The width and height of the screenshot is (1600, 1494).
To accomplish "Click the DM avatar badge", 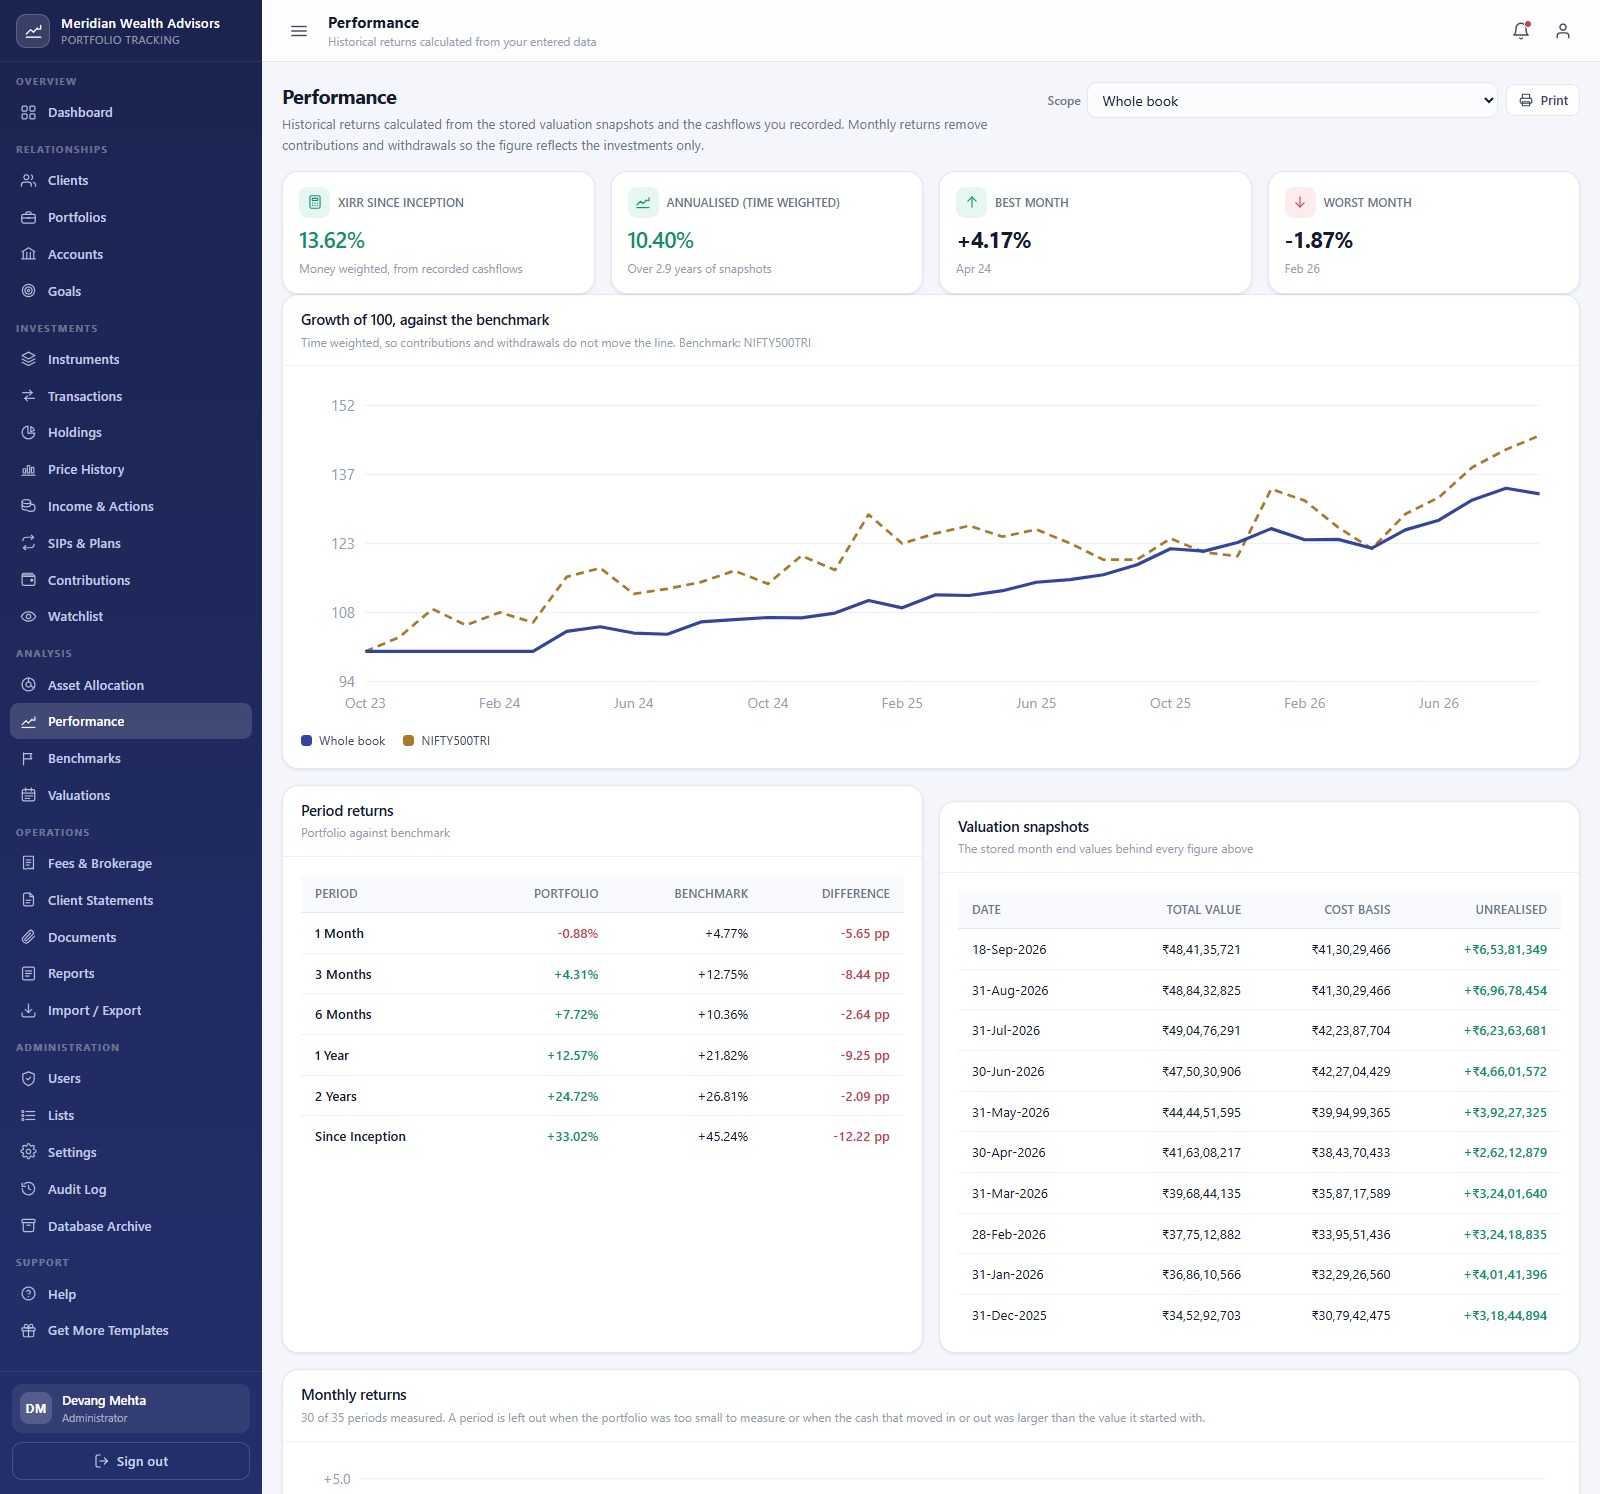I will click(x=36, y=1408).
